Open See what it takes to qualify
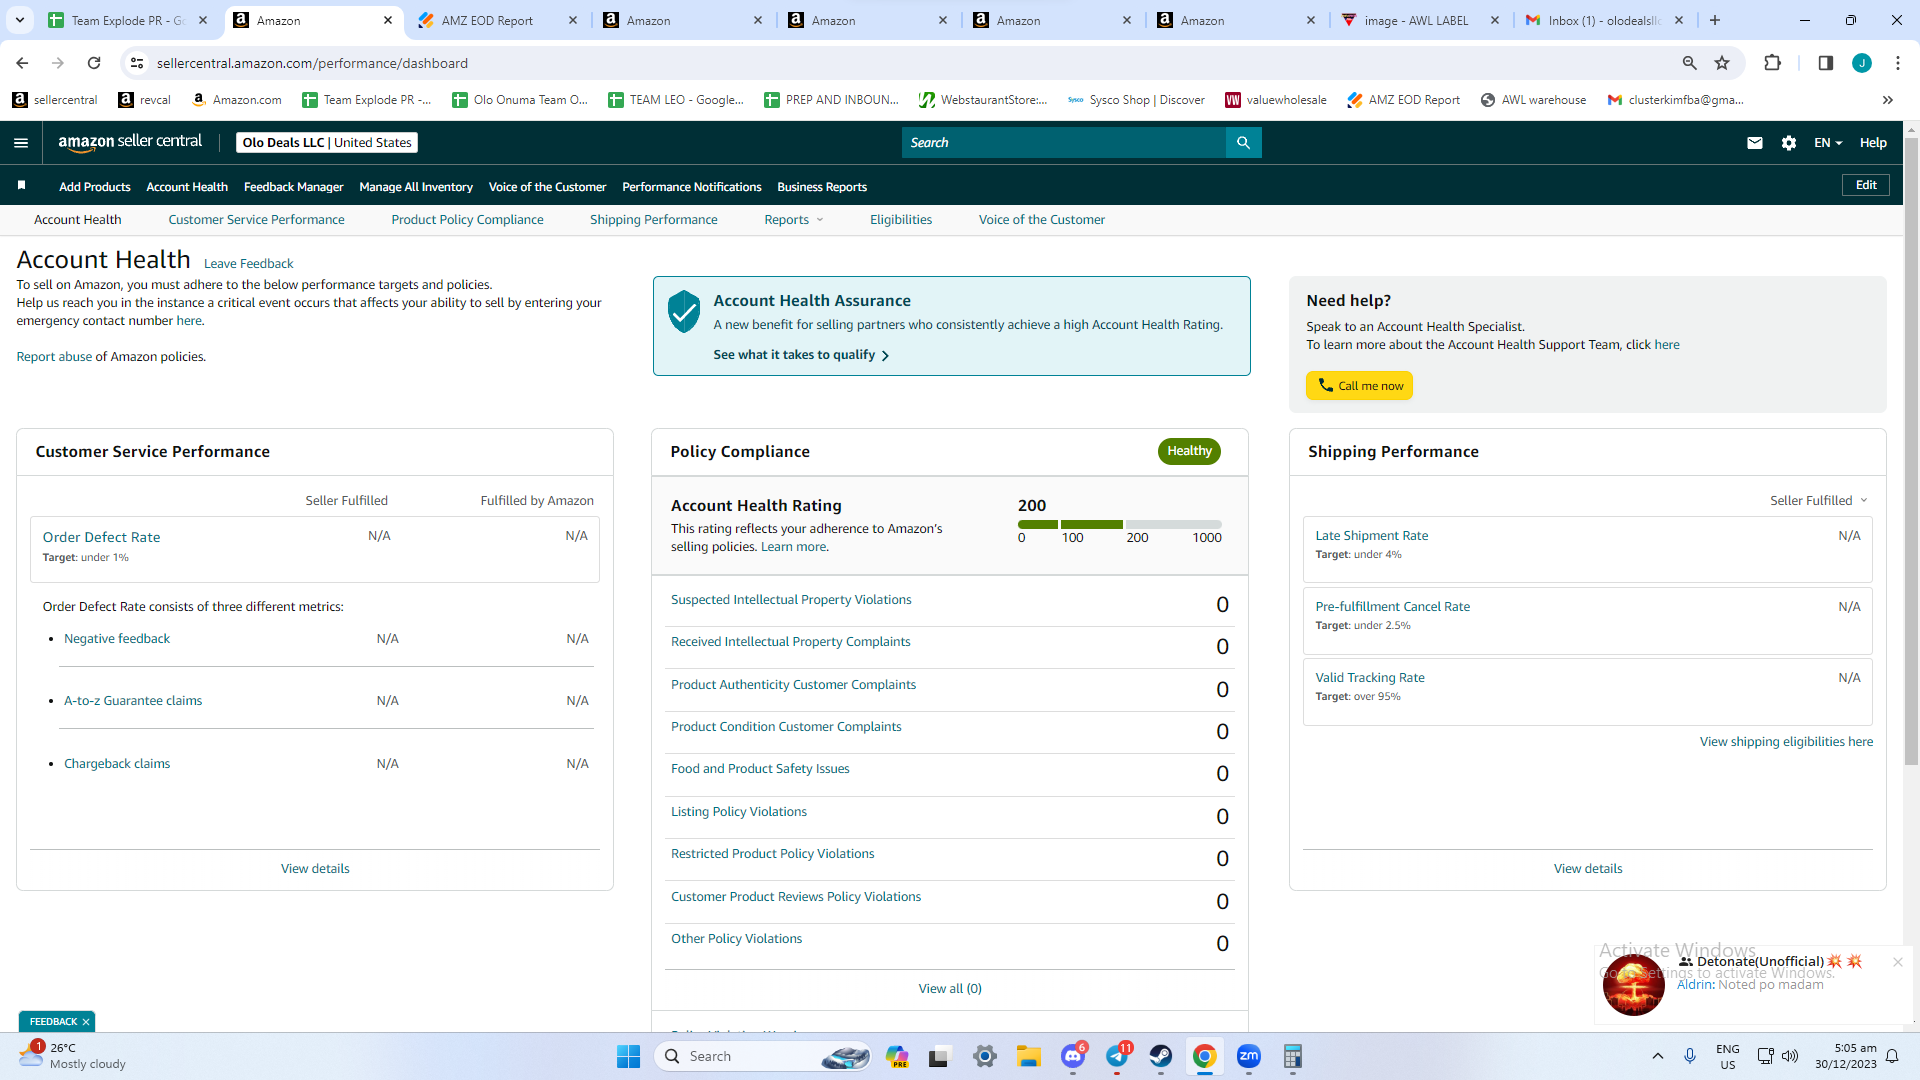This screenshot has height=1080, width=1920. tap(801, 355)
